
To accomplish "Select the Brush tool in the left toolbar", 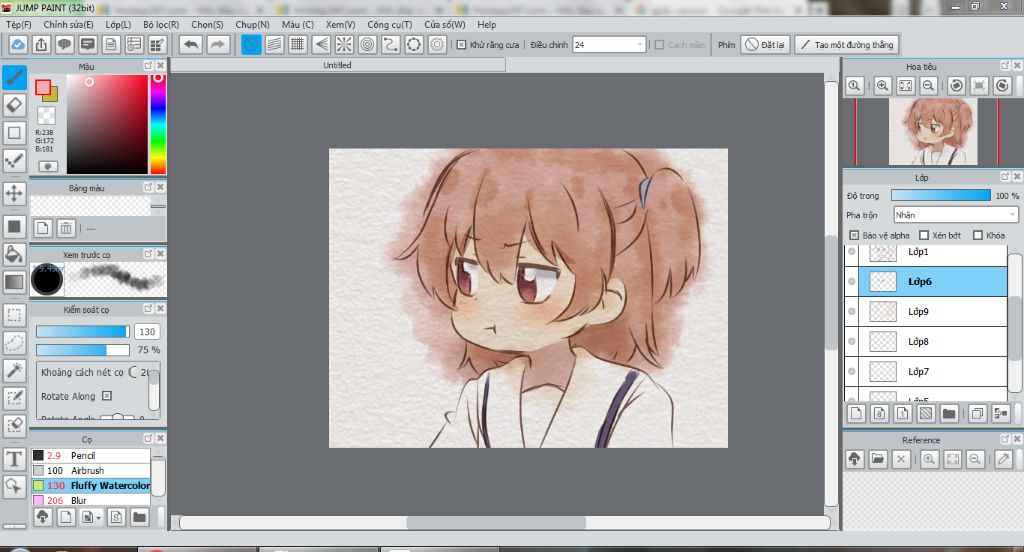I will coord(14,78).
